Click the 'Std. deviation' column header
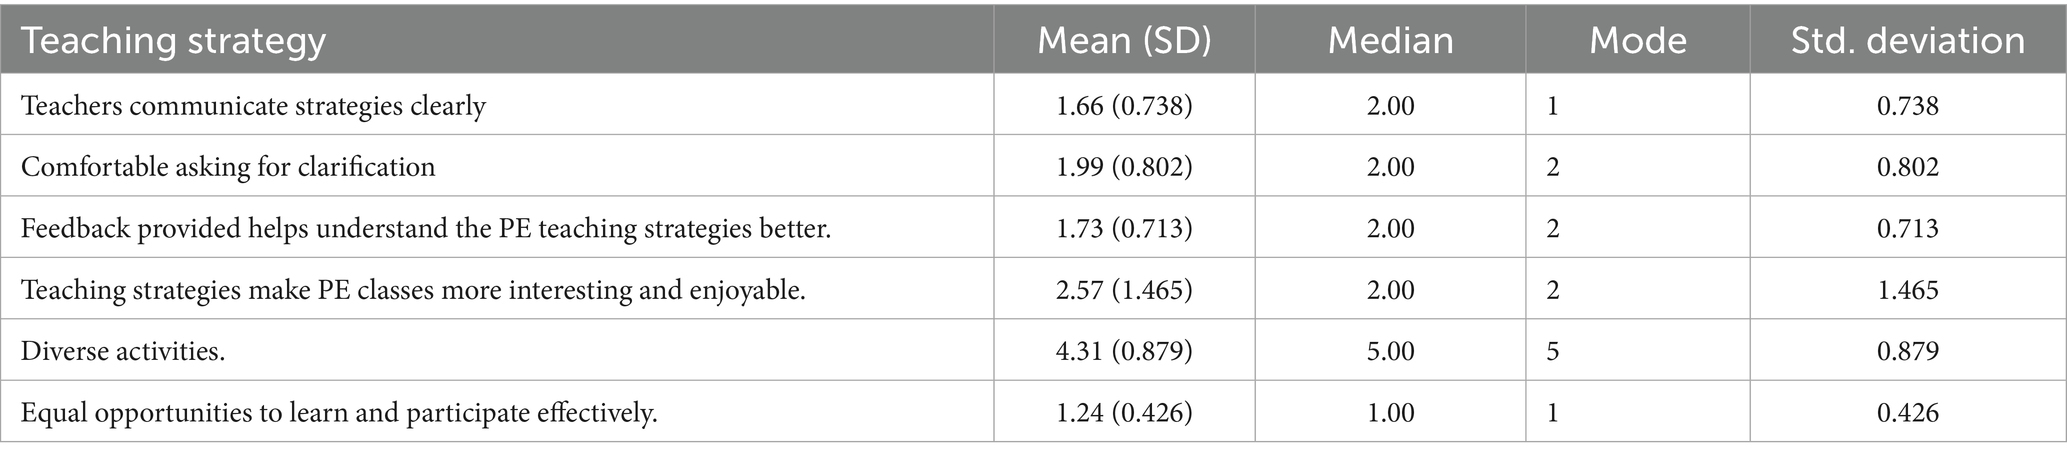Viewport: 2067px width, 460px height. coord(1908,41)
